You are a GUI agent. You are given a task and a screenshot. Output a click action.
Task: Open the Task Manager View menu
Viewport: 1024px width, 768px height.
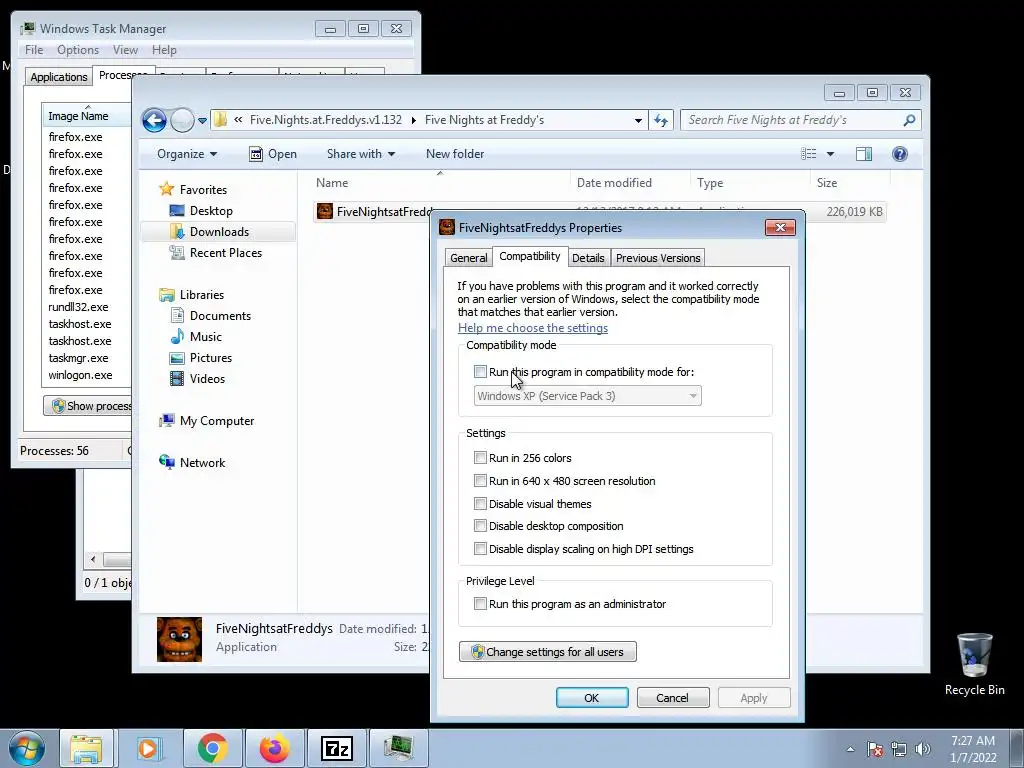125,50
